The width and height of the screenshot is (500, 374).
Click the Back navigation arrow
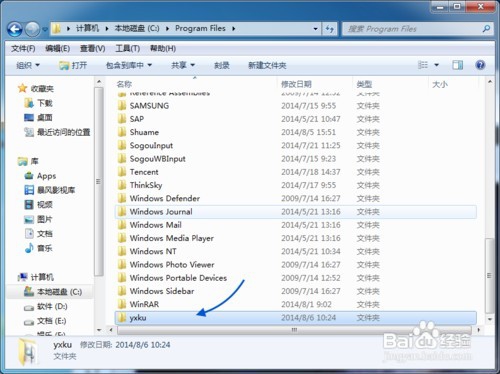click(15, 29)
